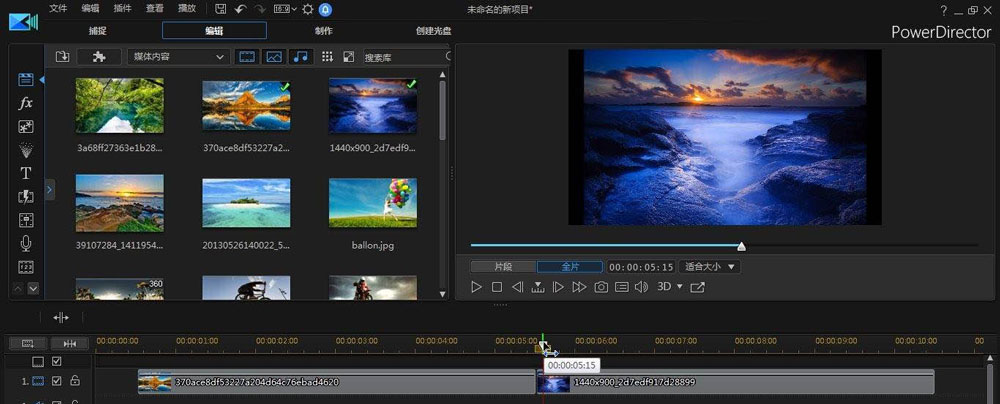The image size is (1000, 404).
Task: Lock video track 1
Action: click(75, 381)
